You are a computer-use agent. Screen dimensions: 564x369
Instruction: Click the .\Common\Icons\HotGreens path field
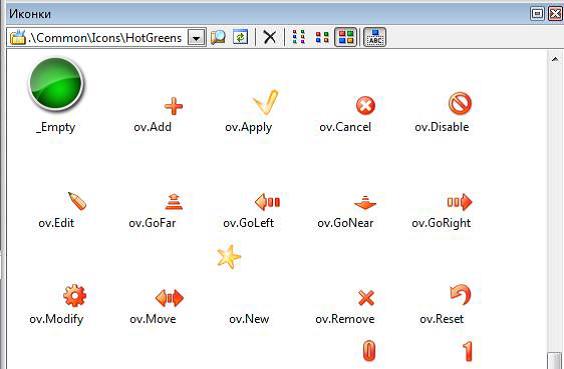(x=105, y=37)
